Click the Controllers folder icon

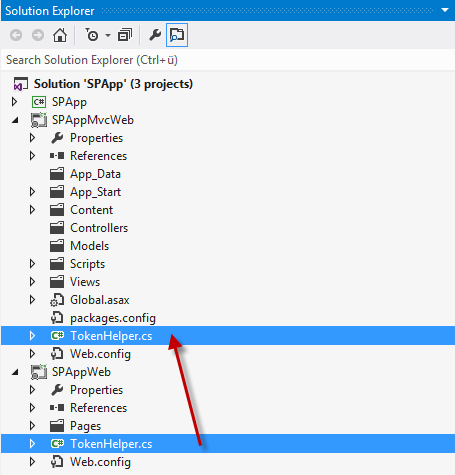tap(57, 228)
